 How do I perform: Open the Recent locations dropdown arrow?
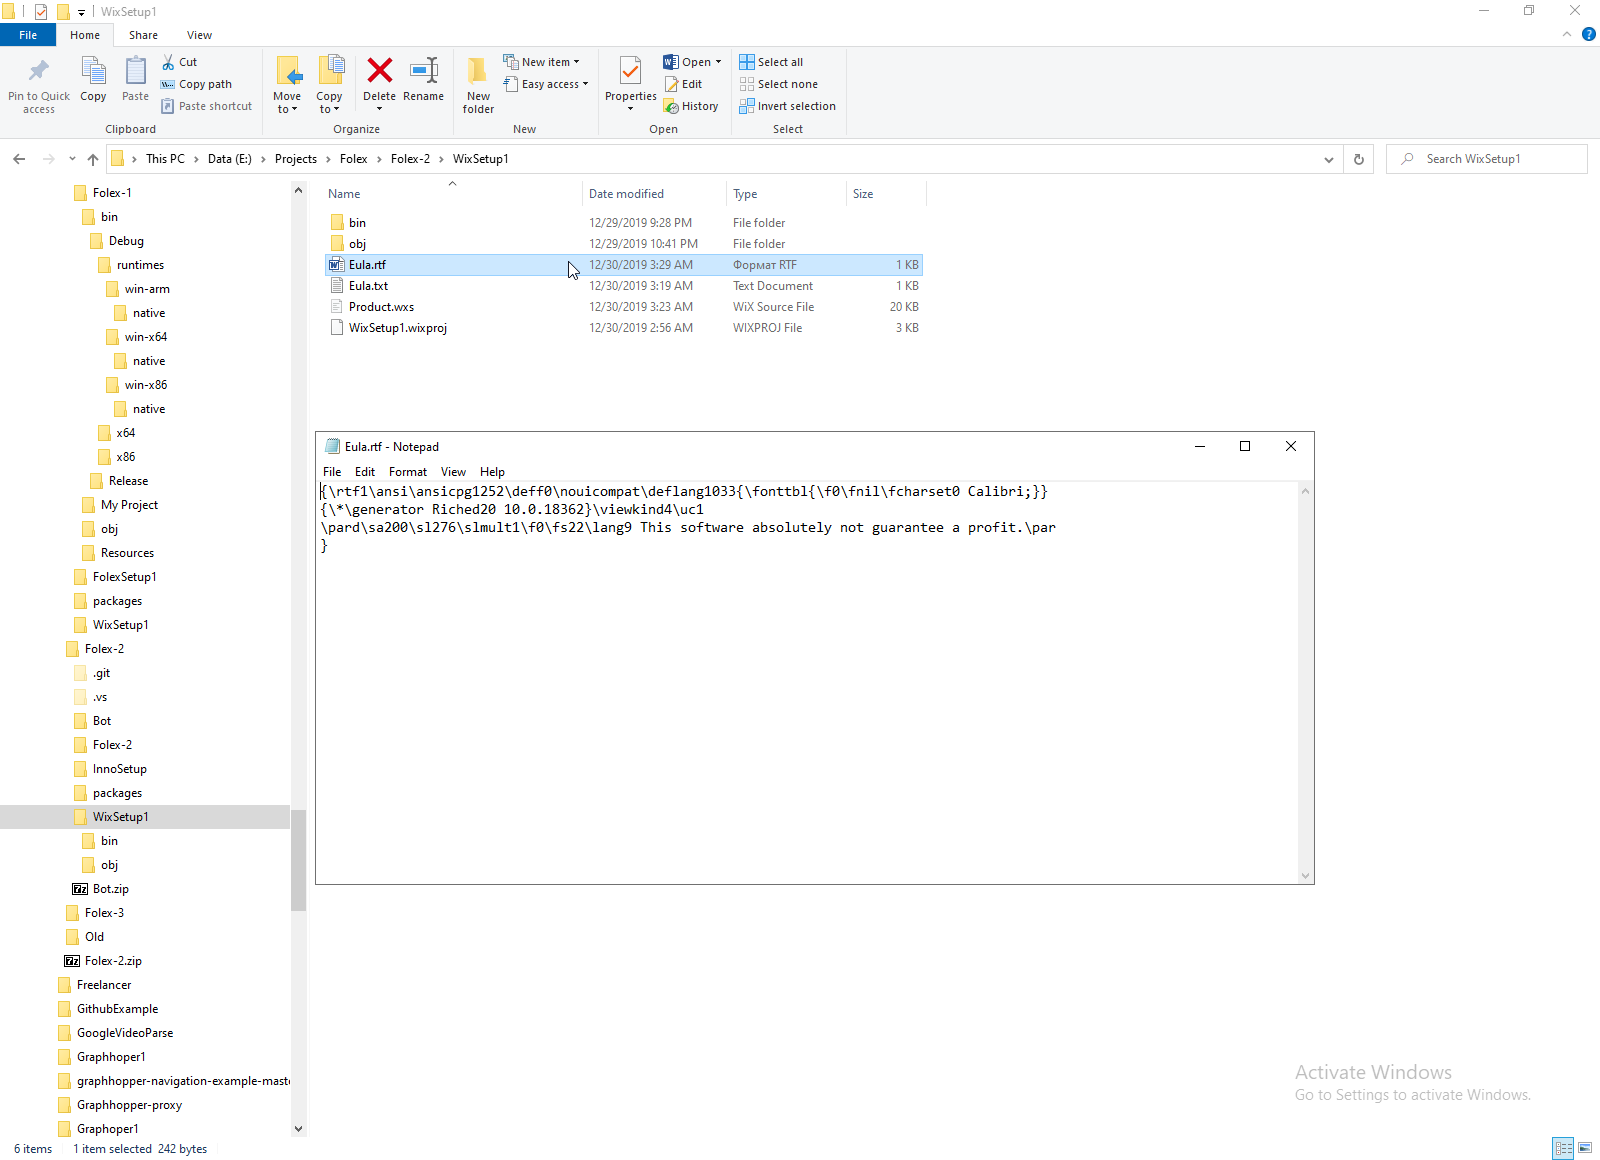pyautogui.click(x=72, y=159)
